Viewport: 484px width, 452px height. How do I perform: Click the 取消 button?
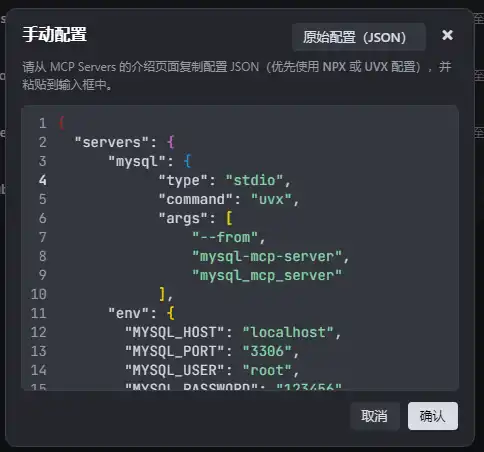(375, 416)
